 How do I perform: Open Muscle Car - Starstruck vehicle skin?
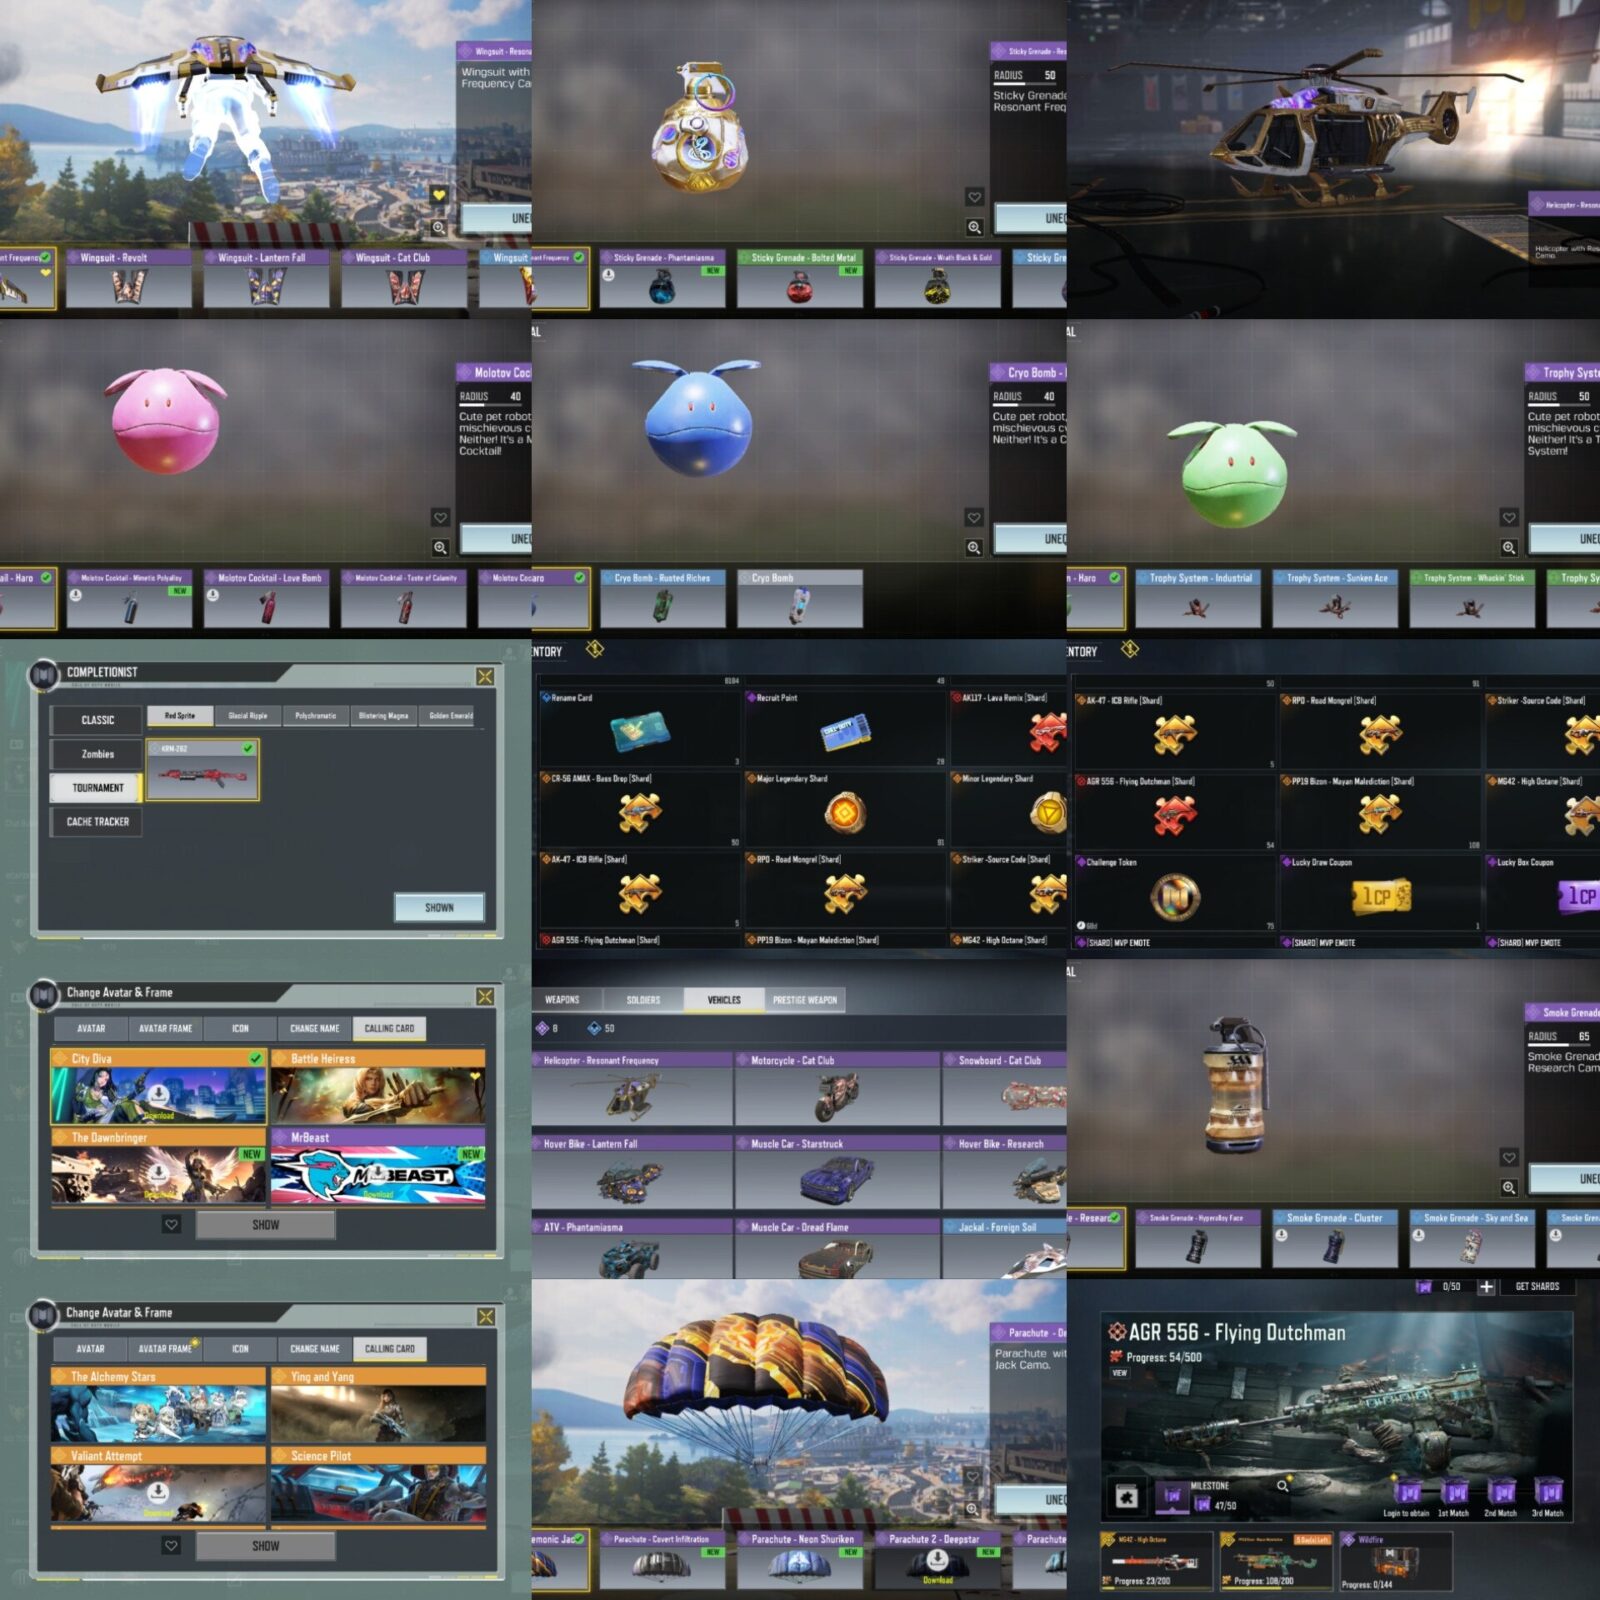(x=837, y=1172)
